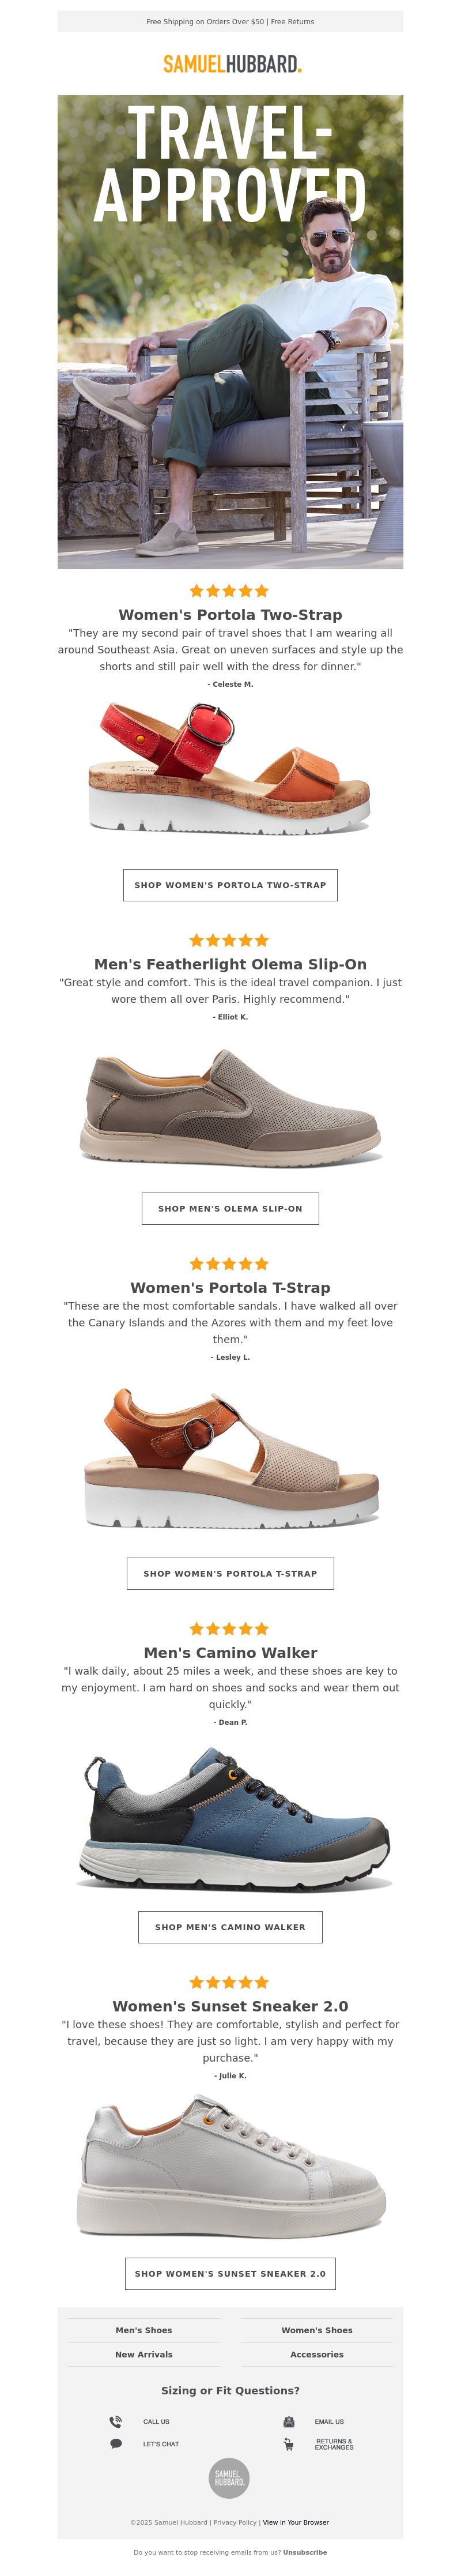Click the Samuel Hubbard header logo
This screenshot has width=461, height=2576.
[x=232, y=64]
